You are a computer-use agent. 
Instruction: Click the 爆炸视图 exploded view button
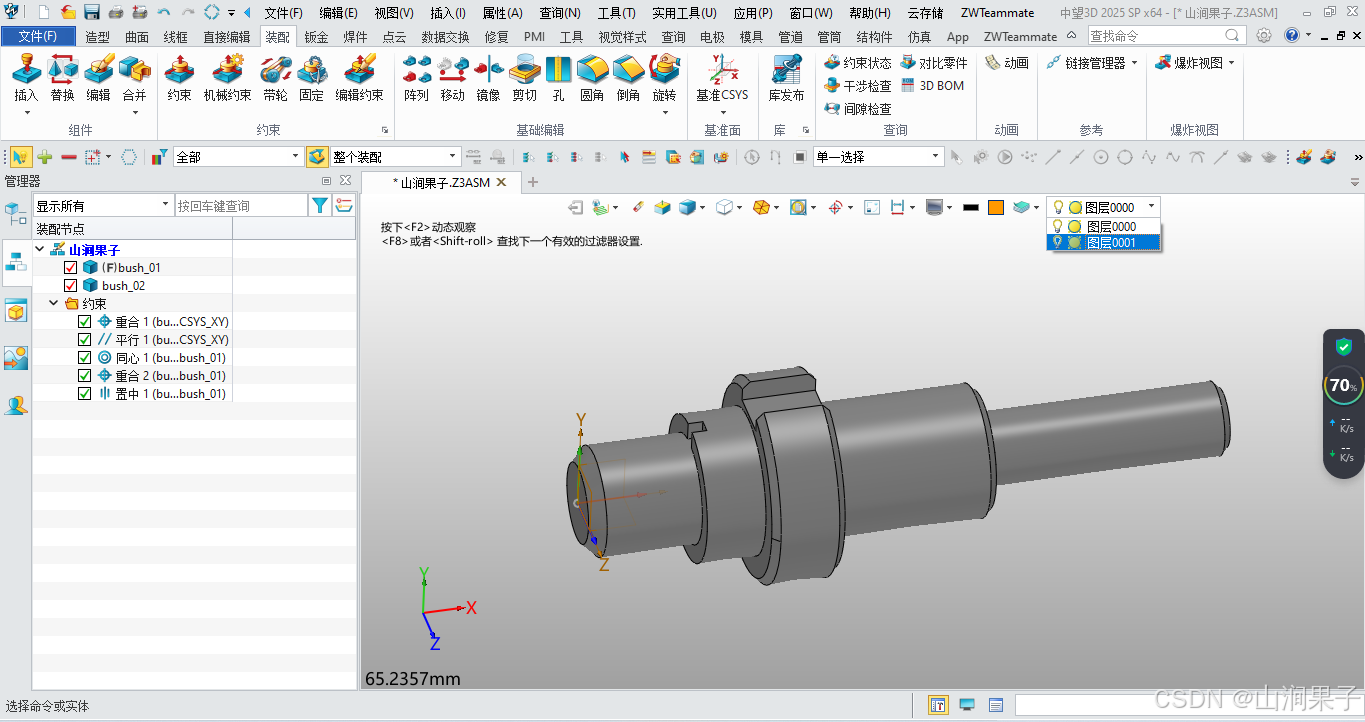point(1189,63)
